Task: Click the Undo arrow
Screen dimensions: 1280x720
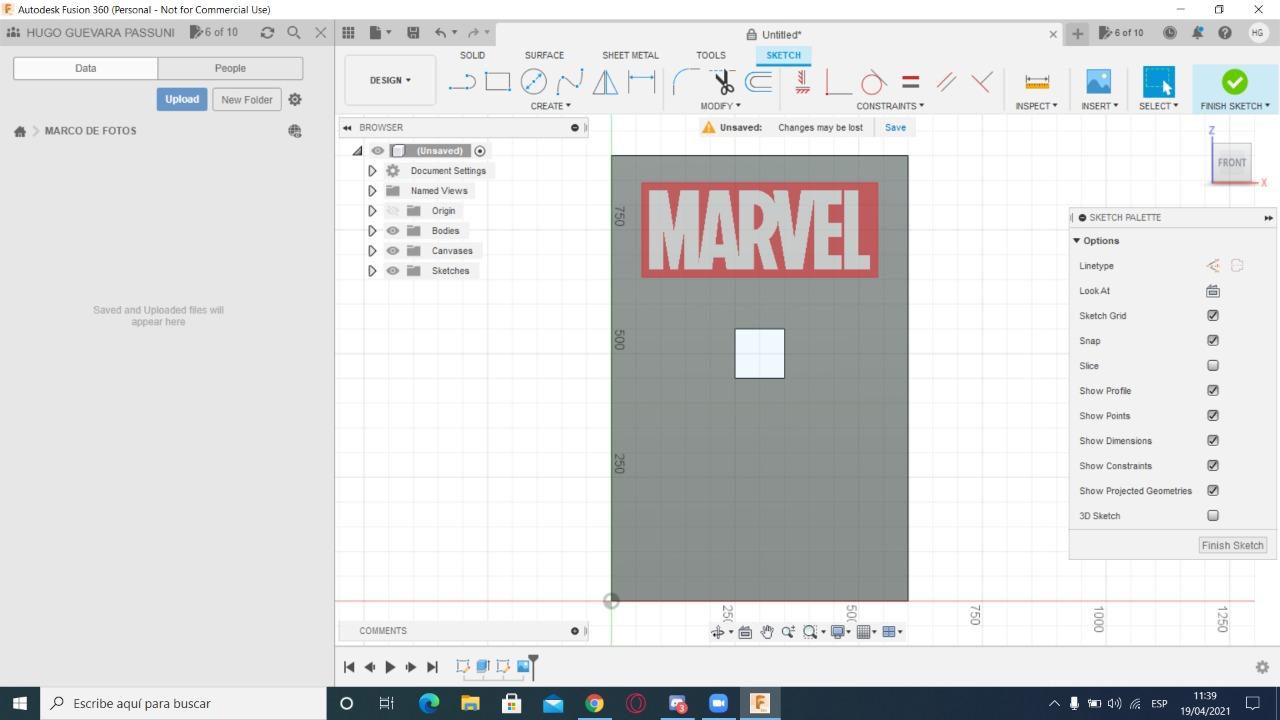Action: click(440, 33)
